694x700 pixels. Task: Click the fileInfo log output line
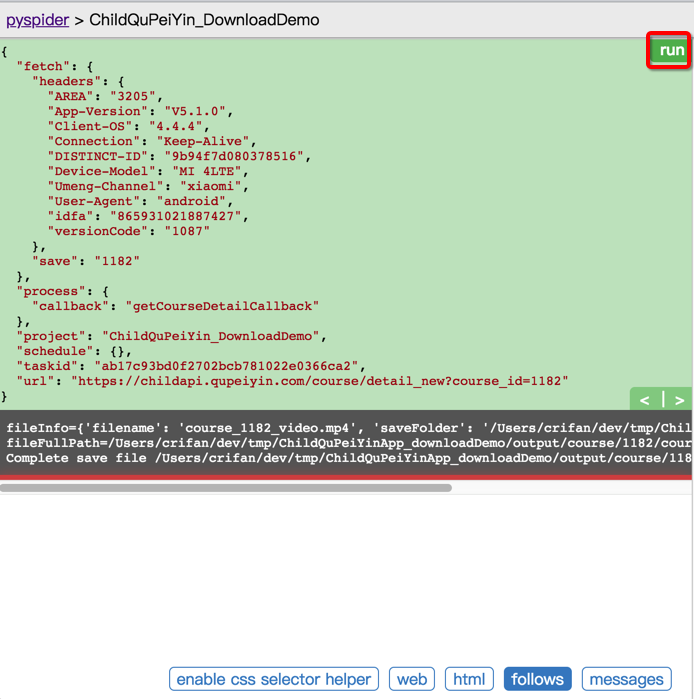(348, 428)
